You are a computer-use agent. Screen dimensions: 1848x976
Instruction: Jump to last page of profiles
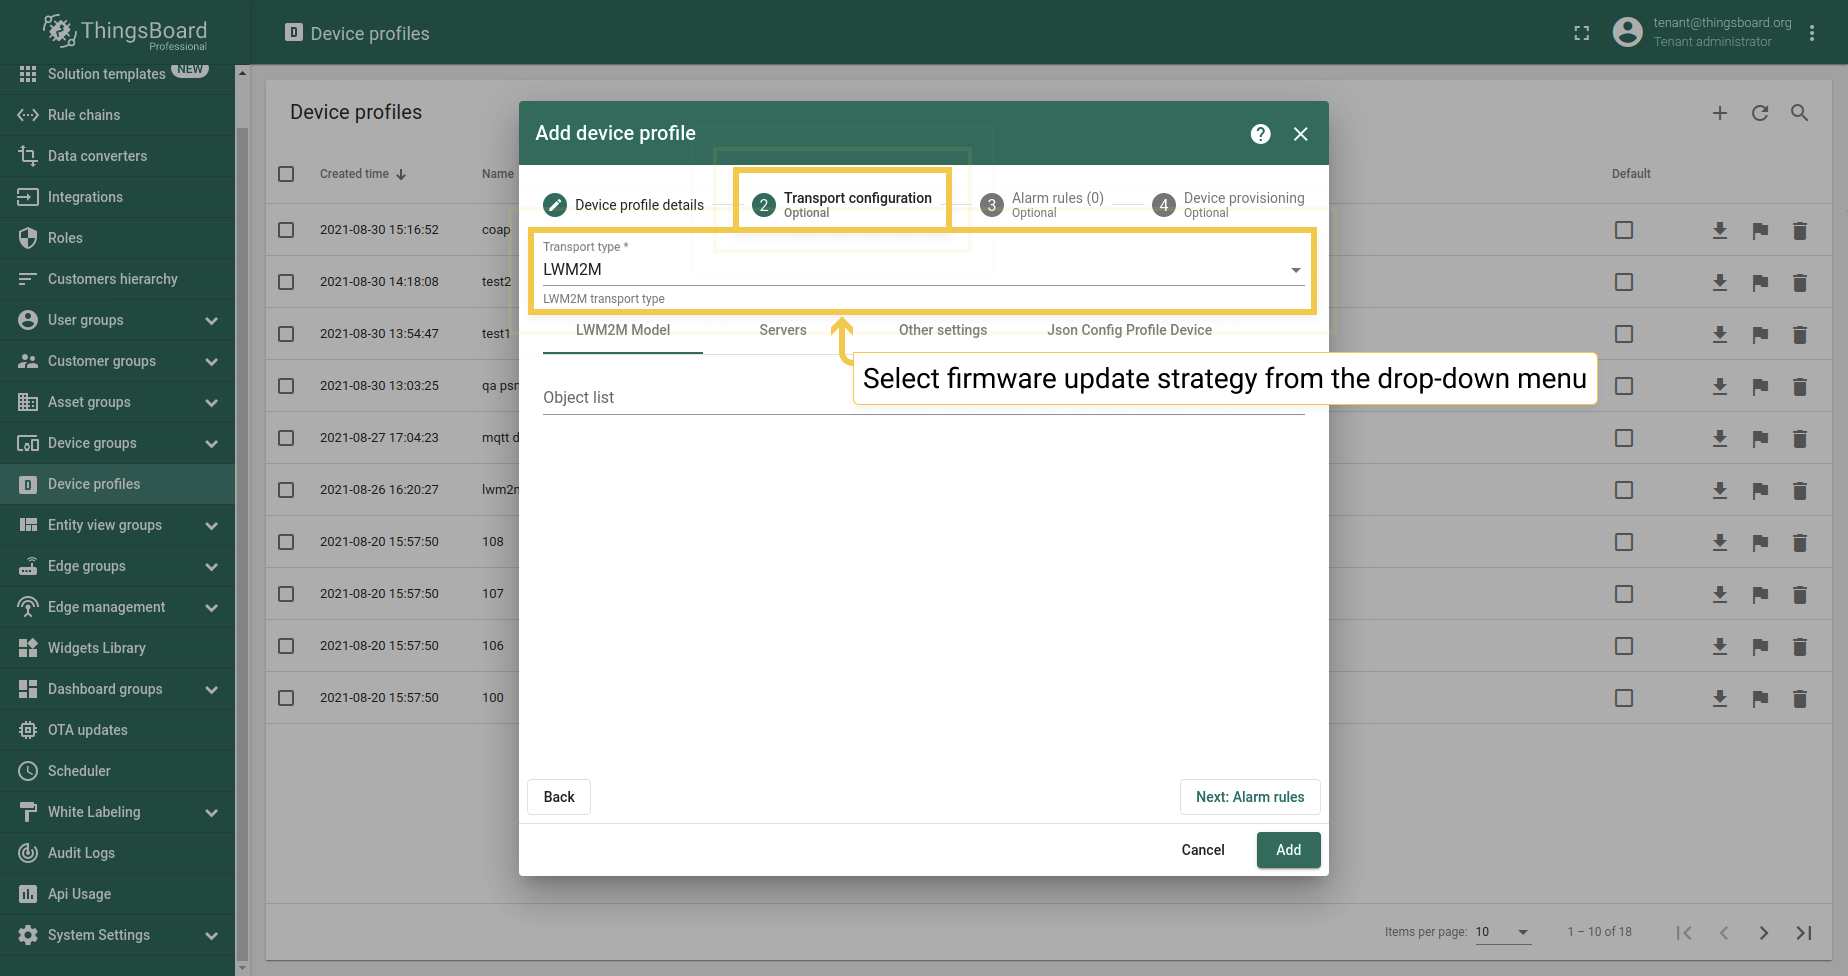point(1804,933)
